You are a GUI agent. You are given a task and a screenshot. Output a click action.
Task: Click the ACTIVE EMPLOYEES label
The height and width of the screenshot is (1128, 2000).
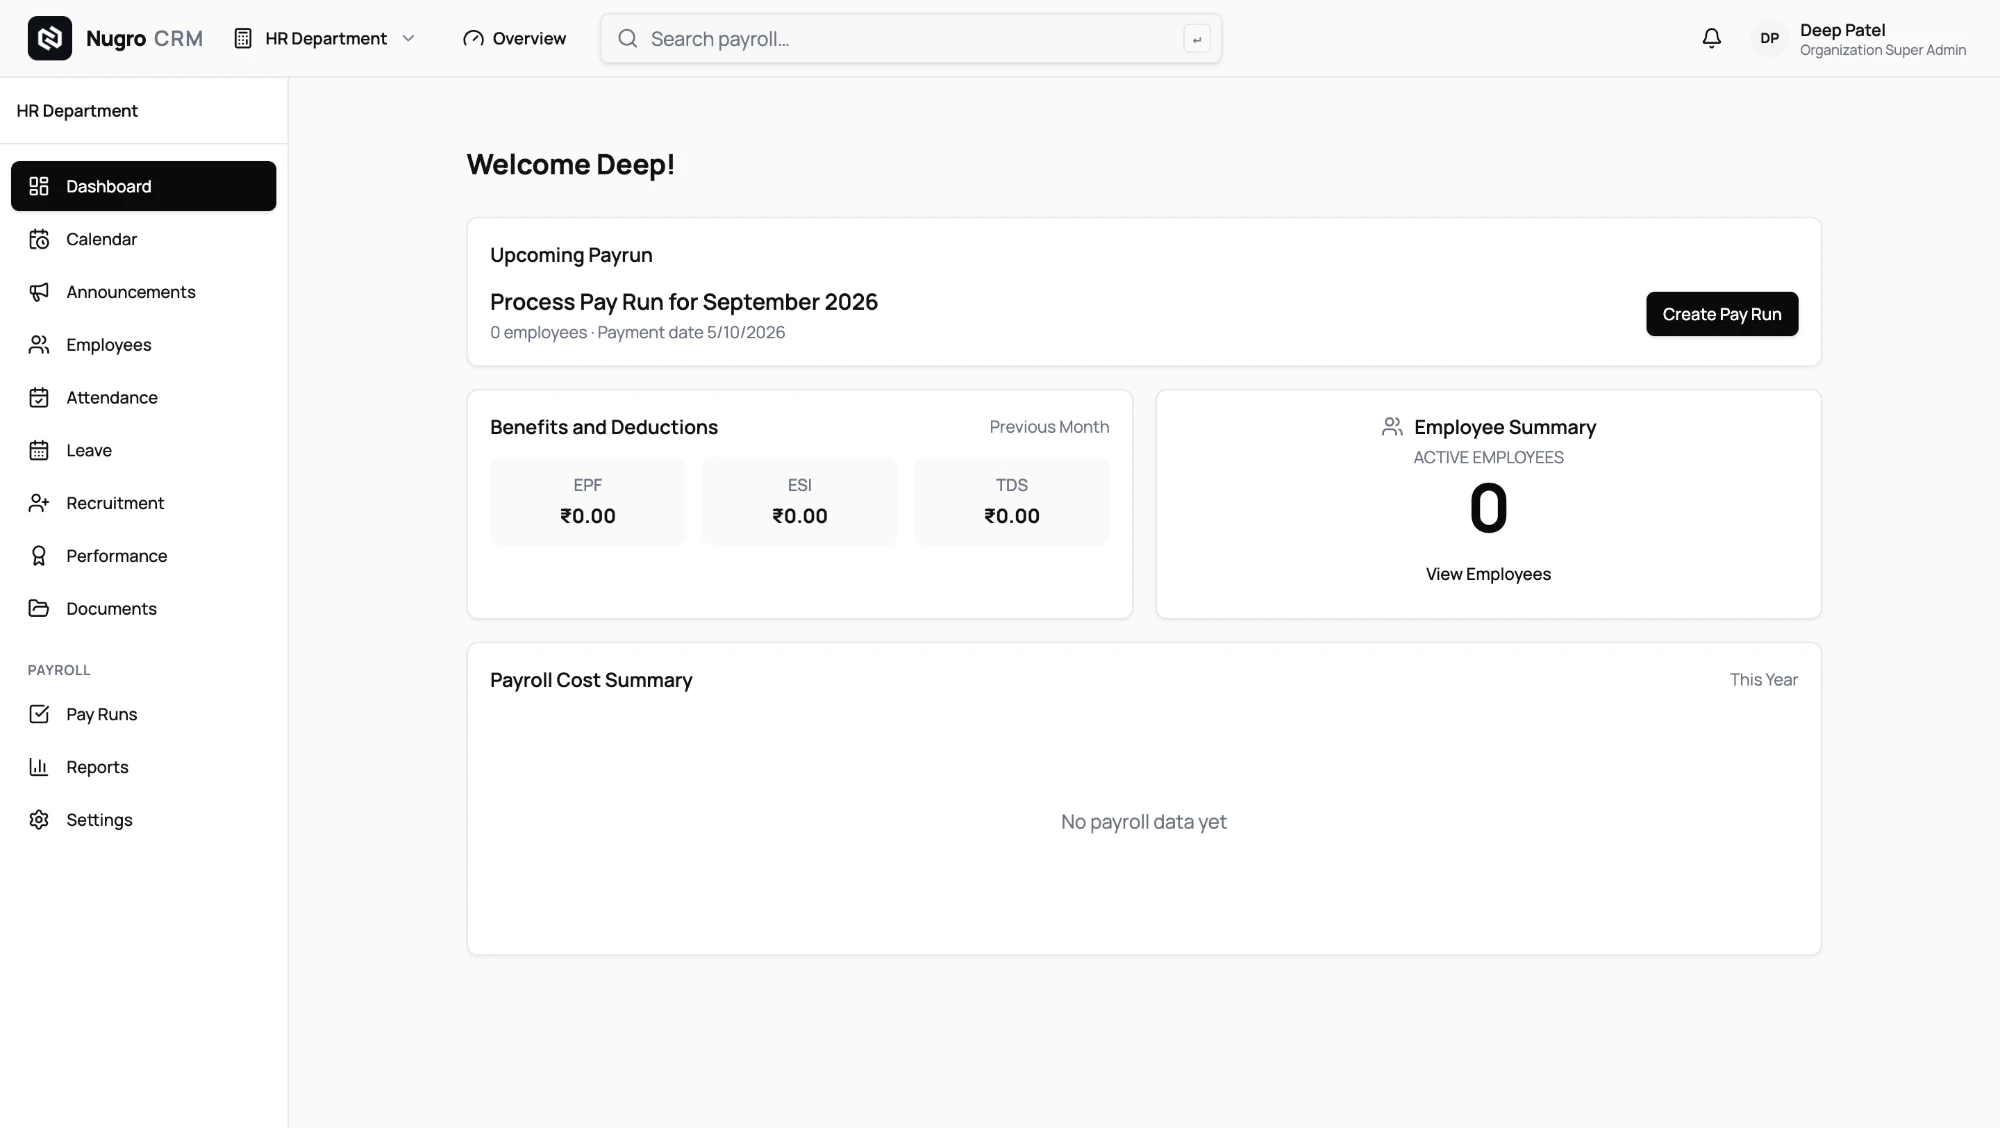click(1488, 457)
